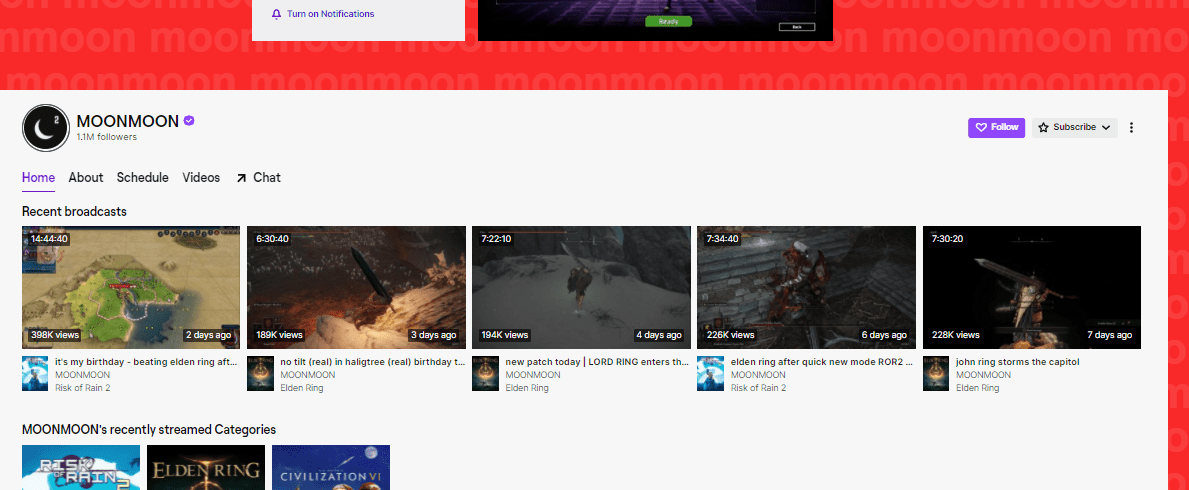The height and width of the screenshot is (490, 1189).
Task: Open the Schedule tab
Action: (143, 177)
